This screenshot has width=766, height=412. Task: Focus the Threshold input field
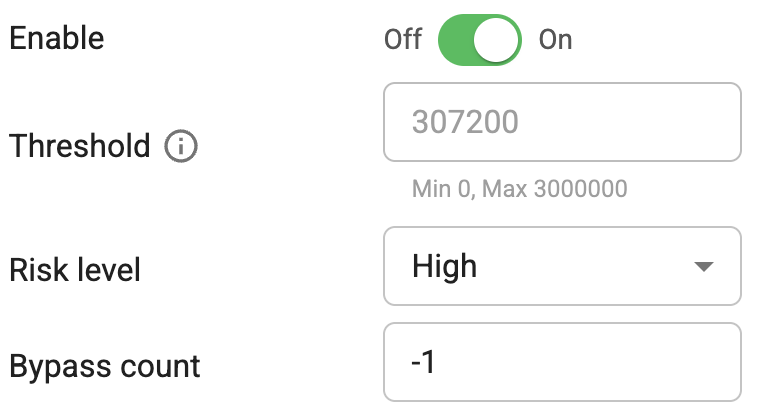562,122
